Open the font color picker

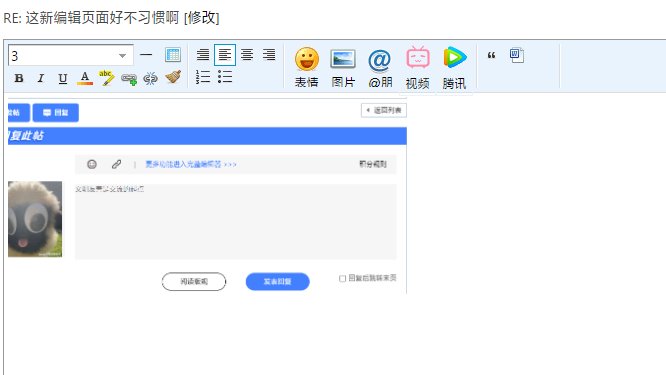click(85, 78)
